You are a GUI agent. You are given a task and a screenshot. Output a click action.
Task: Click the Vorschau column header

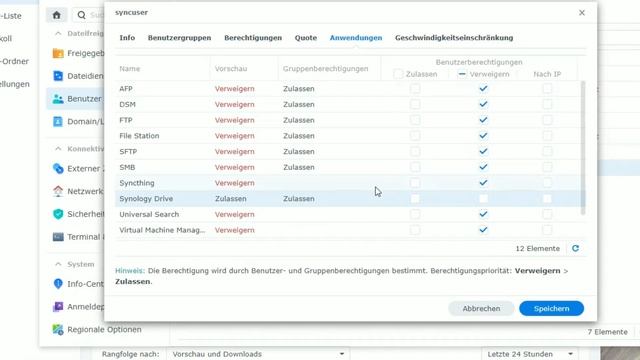point(231,69)
